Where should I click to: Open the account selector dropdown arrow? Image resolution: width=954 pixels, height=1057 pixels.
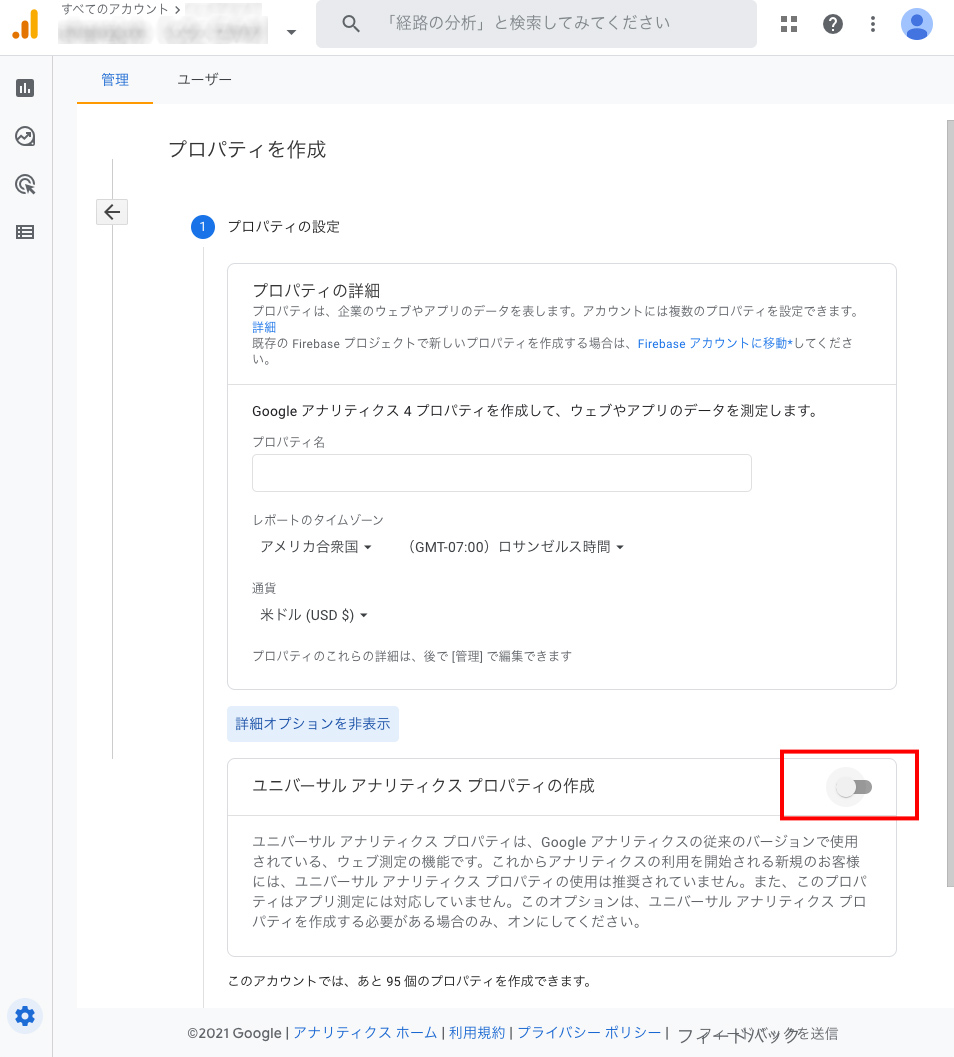(x=291, y=32)
